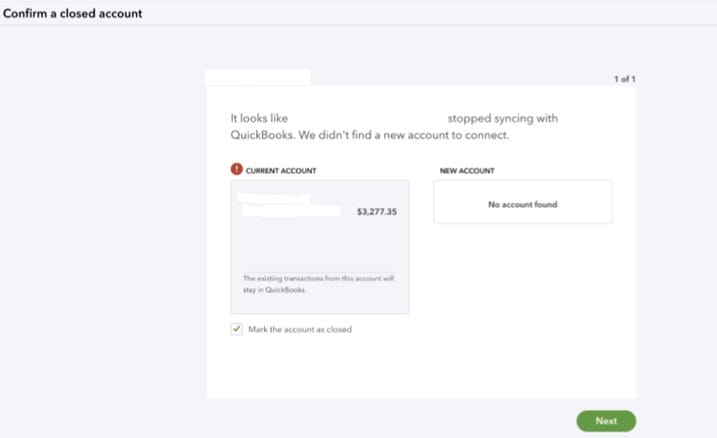The height and width of the screenshot is (438, 717).
Task: Click the redacted account name in current account card
Action: [x=289, y=205]
